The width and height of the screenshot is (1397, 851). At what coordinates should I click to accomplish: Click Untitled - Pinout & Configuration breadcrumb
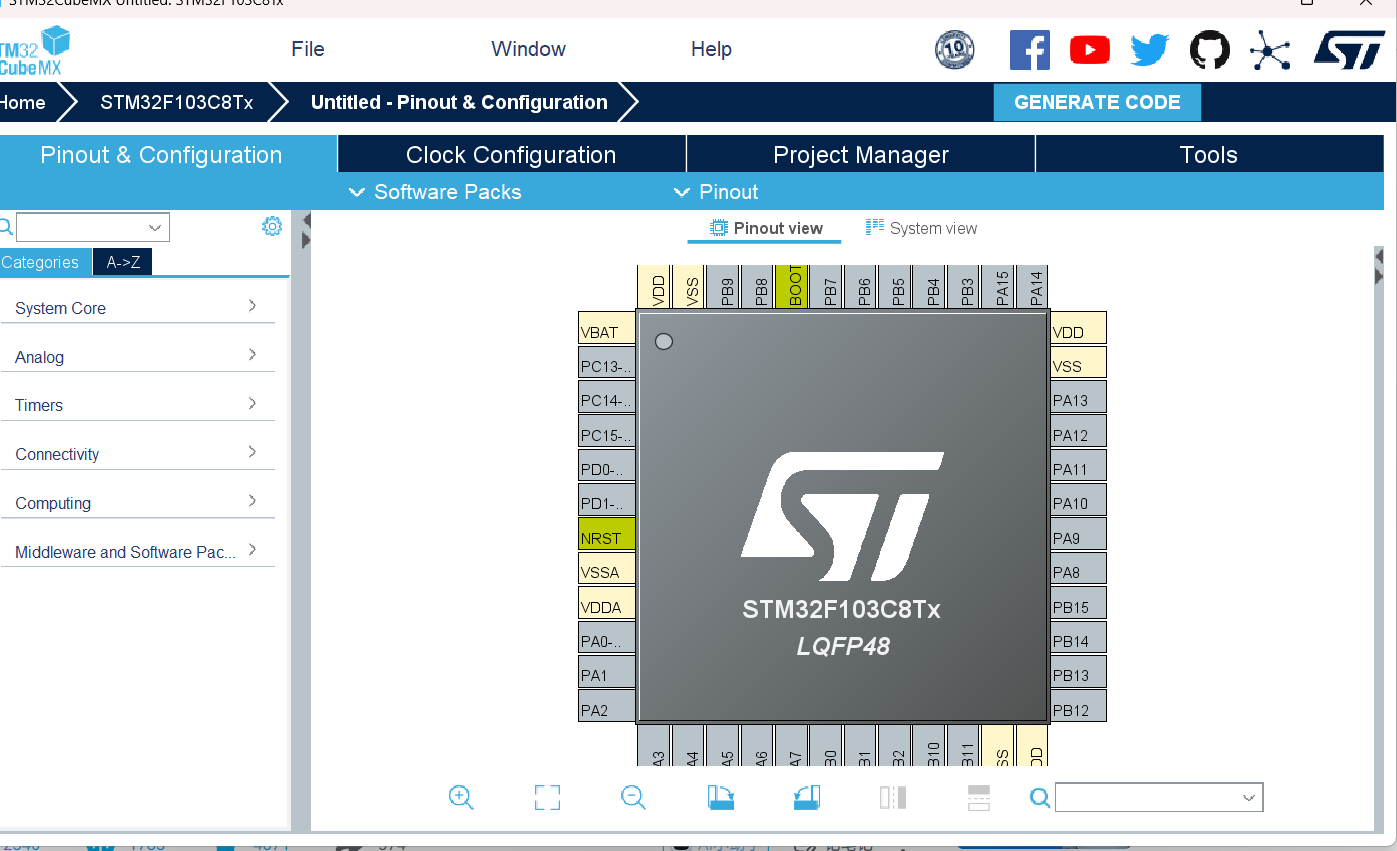coord(459,102)
